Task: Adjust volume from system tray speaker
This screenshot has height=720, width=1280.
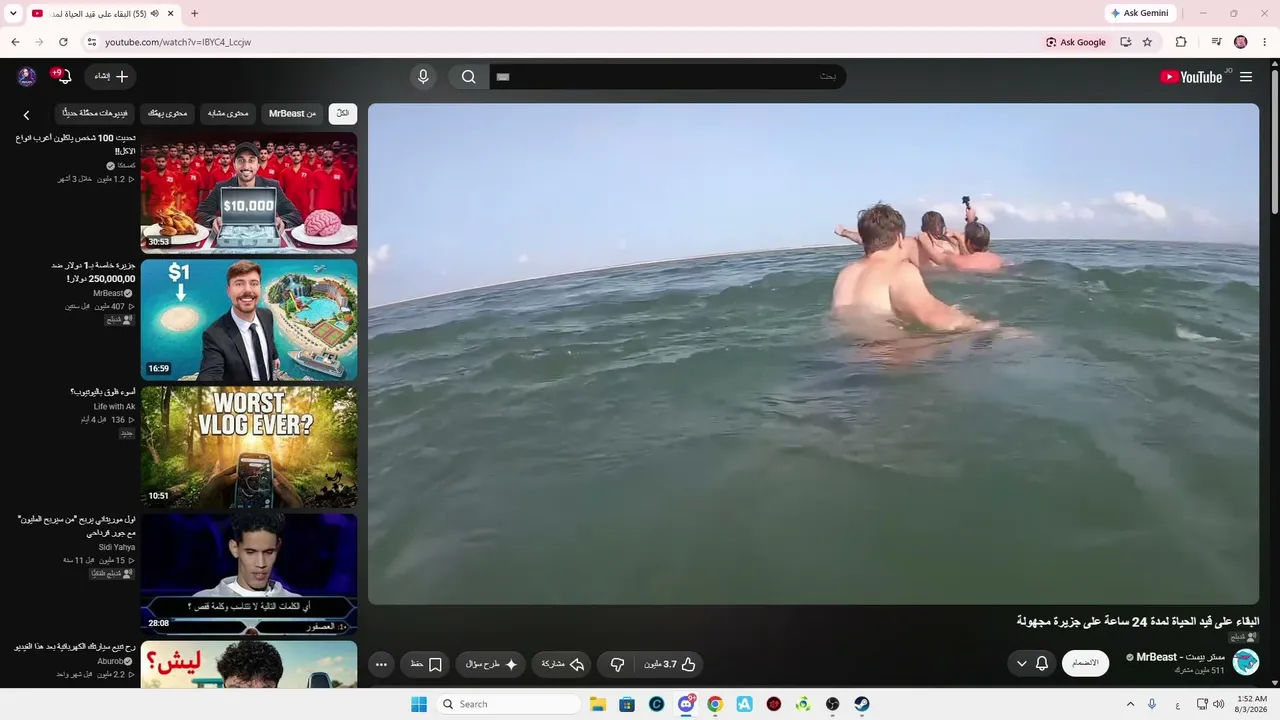Action: [1218, 704]
